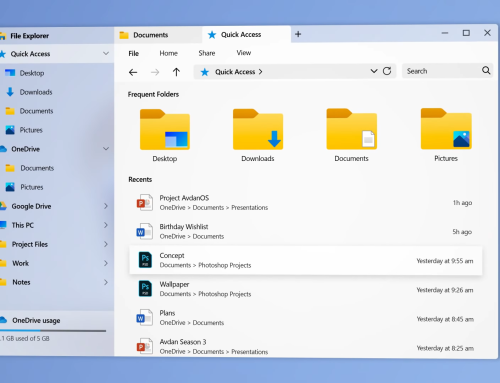Click Word icon of Birthday Wishlist
500x383 pixels.
click(x=145, y=231)
